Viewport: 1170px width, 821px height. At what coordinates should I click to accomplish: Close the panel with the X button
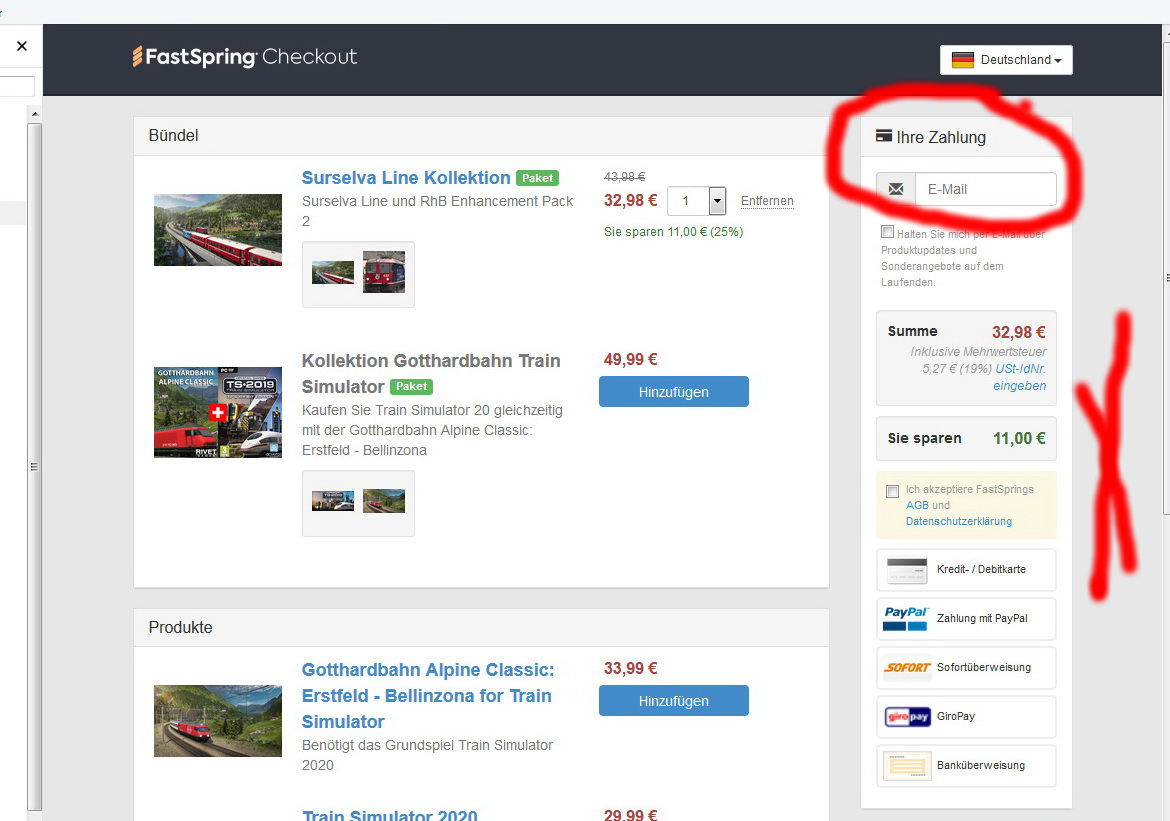tap(22, 46)
